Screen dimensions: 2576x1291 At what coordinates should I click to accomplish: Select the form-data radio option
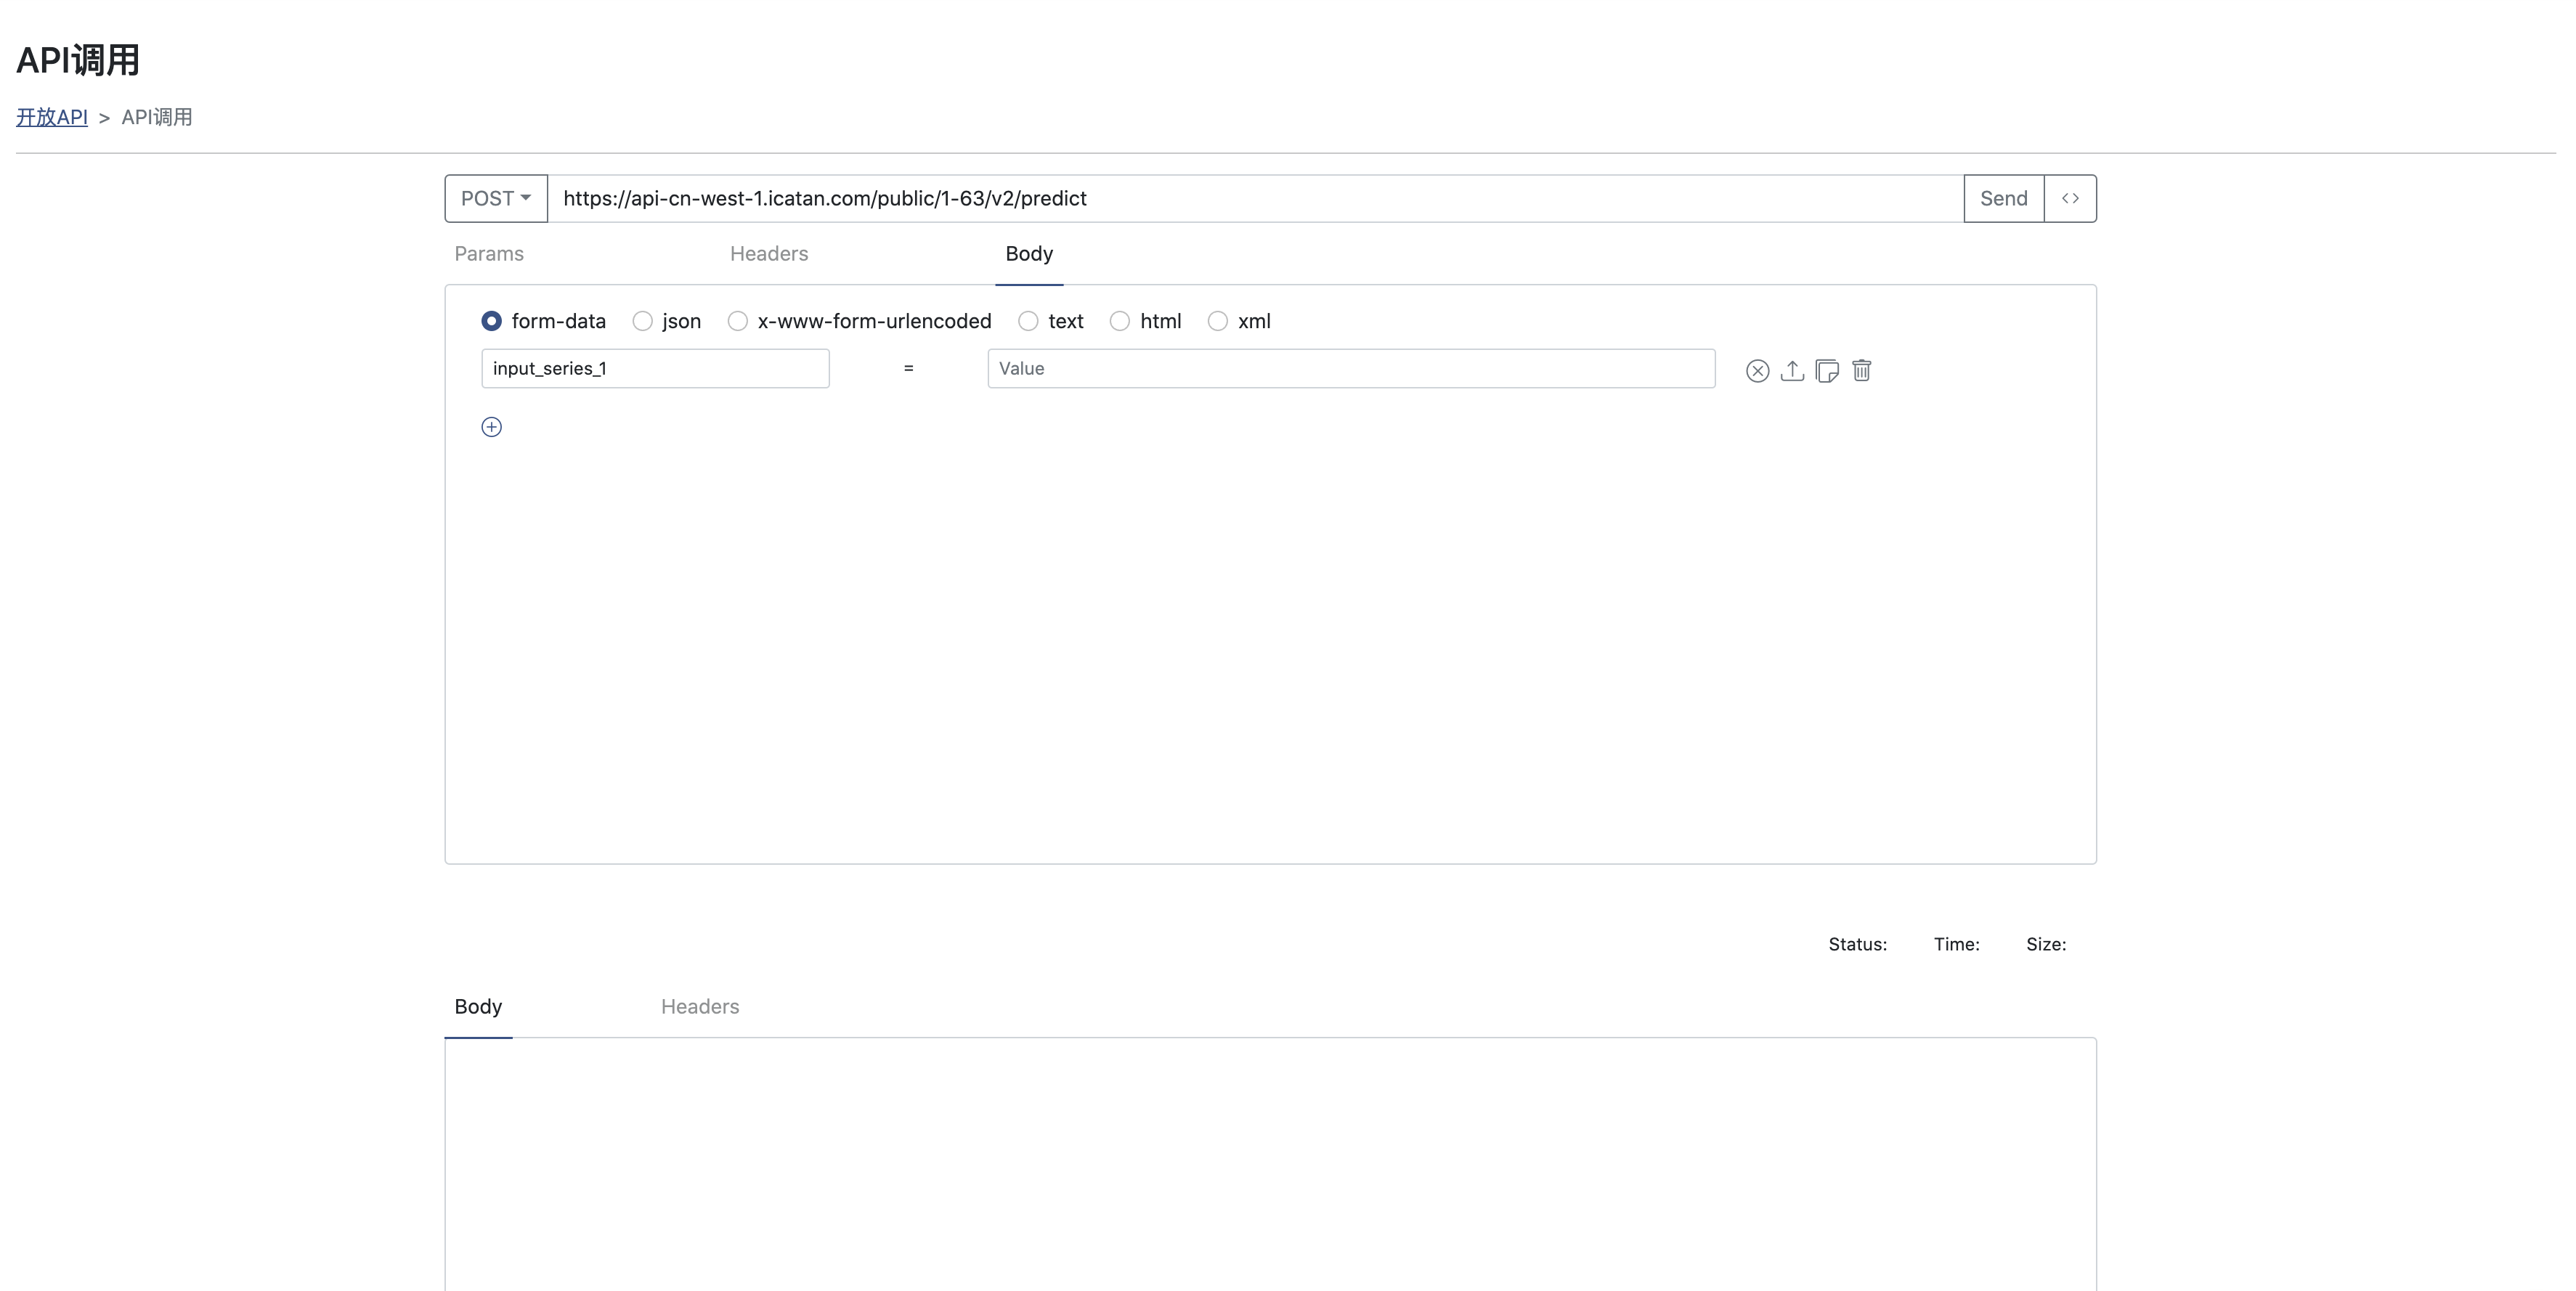(491, 321)
